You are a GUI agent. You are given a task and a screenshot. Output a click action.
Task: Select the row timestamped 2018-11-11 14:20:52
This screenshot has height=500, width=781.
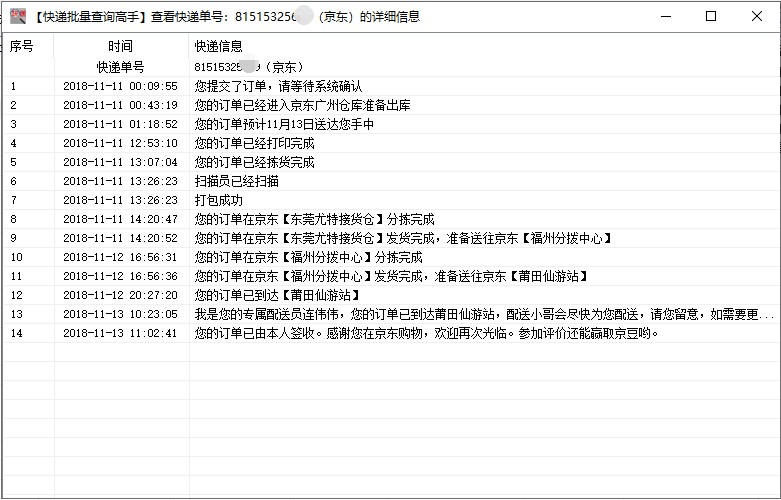391,238
